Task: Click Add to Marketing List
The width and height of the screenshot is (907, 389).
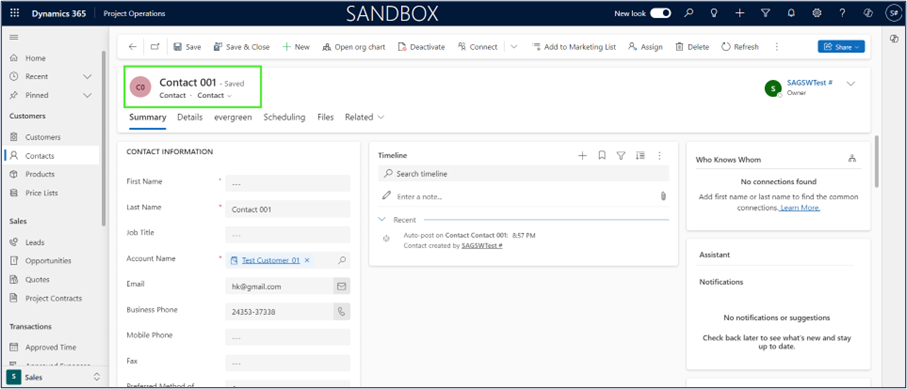Action: (x=574, y=47)
